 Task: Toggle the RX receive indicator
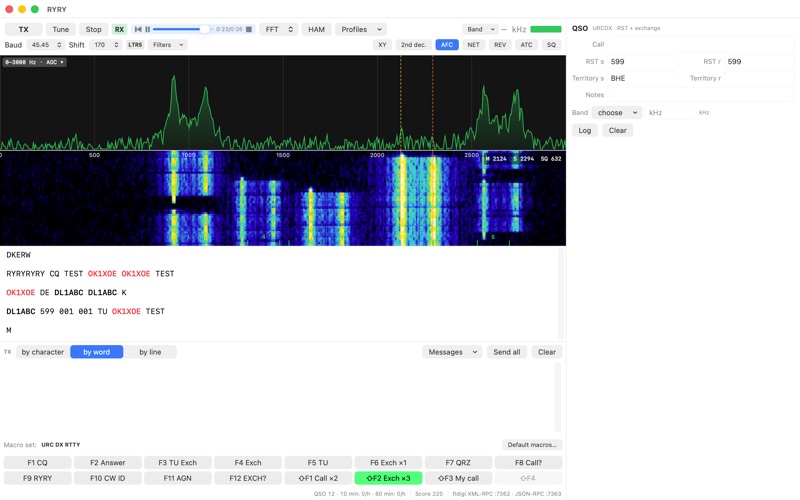pyautogui.click(x=119, y=29)
